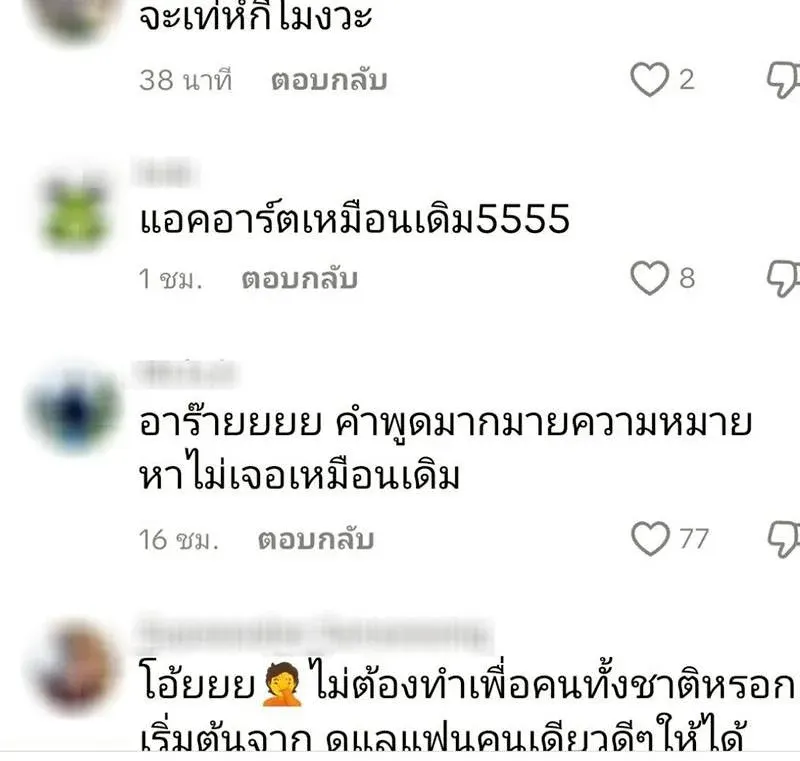Screen dimensions: 800x761
Task: Select the แอคอาร์ตเหมือนเดิม5555 comment text
Action: pyautogui.click(x=355, y=219)
